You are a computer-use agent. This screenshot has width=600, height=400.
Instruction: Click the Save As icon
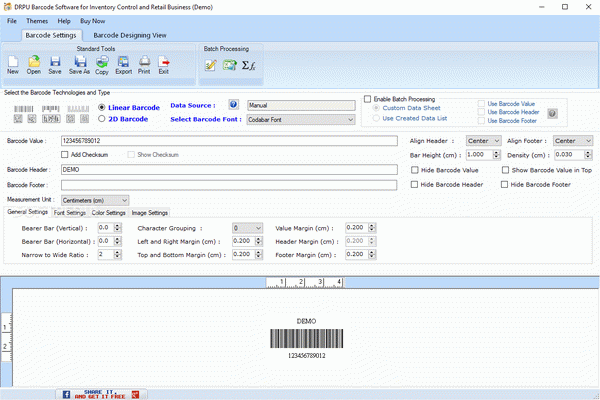click(x=80, y=64)
